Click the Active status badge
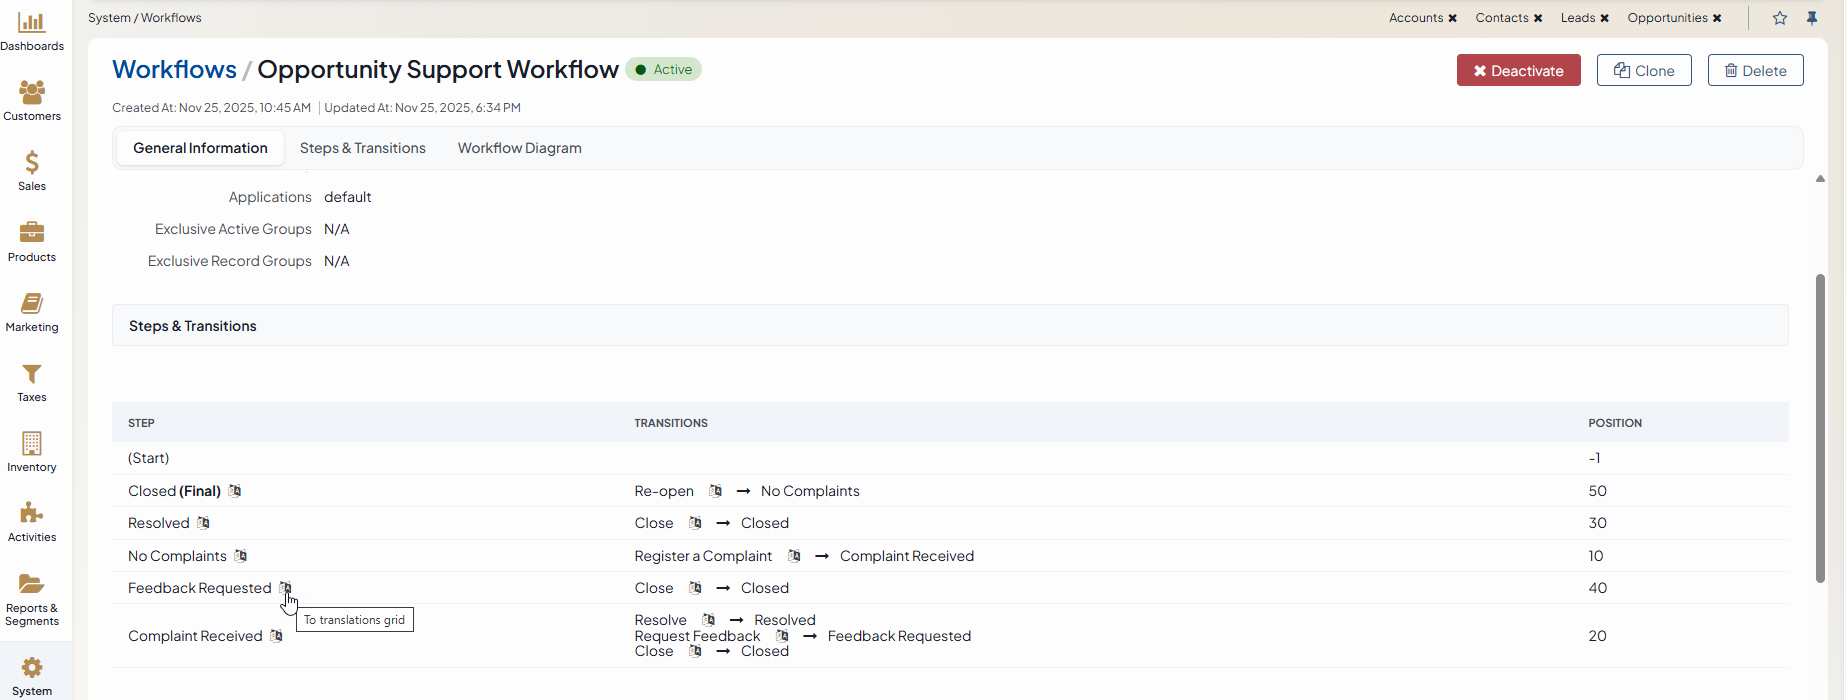 pos(663,69)
